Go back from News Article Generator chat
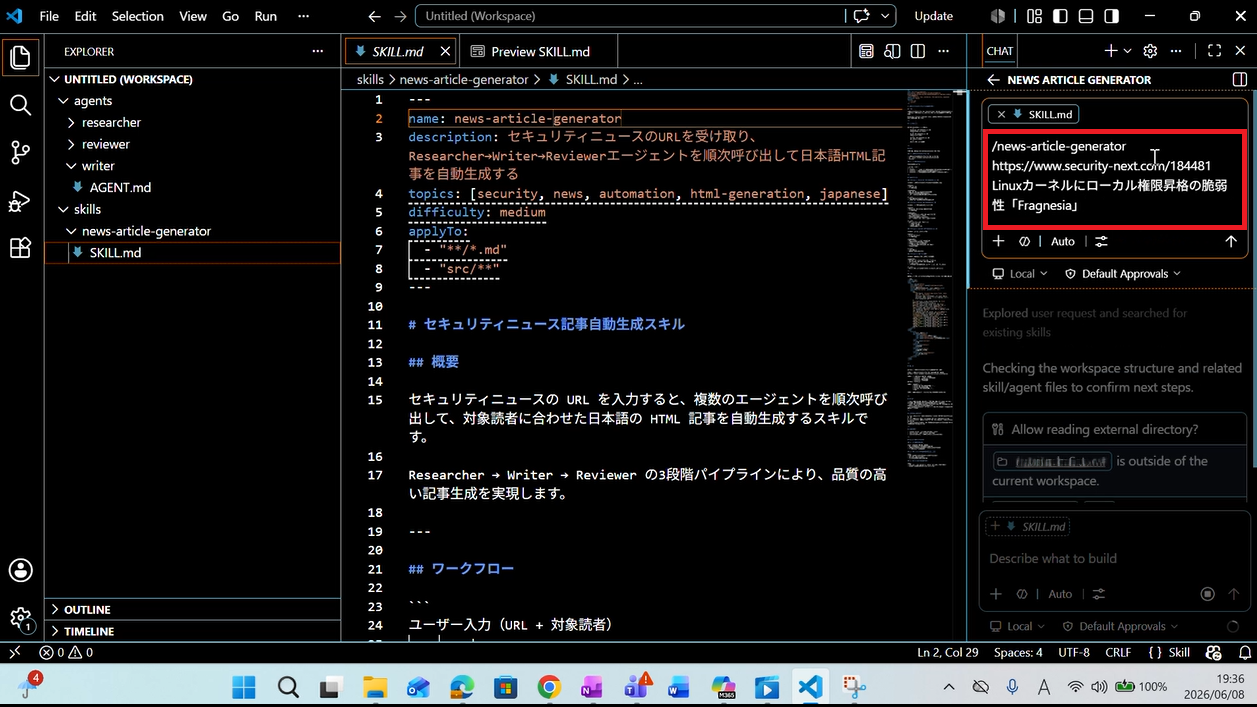This screenshot has height=707, width=1257. click(x=993, y=80)
